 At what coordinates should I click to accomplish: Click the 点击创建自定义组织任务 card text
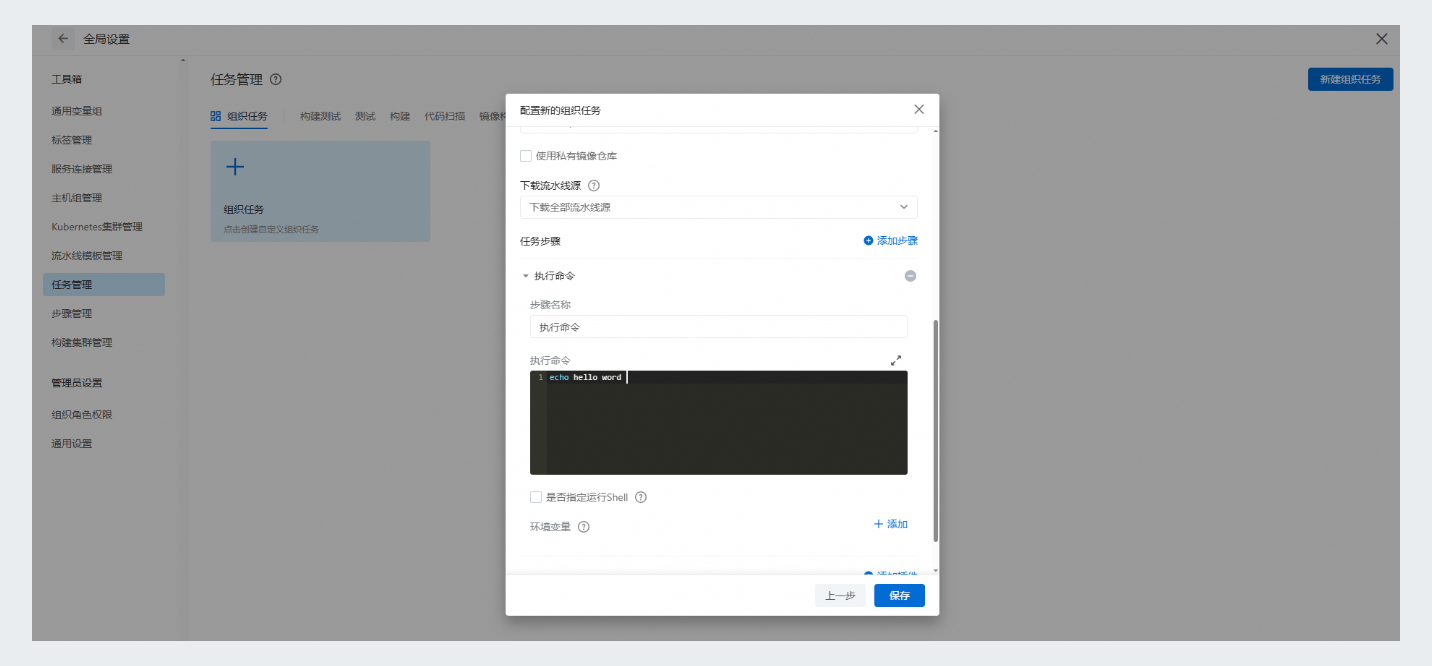(271, 230)
